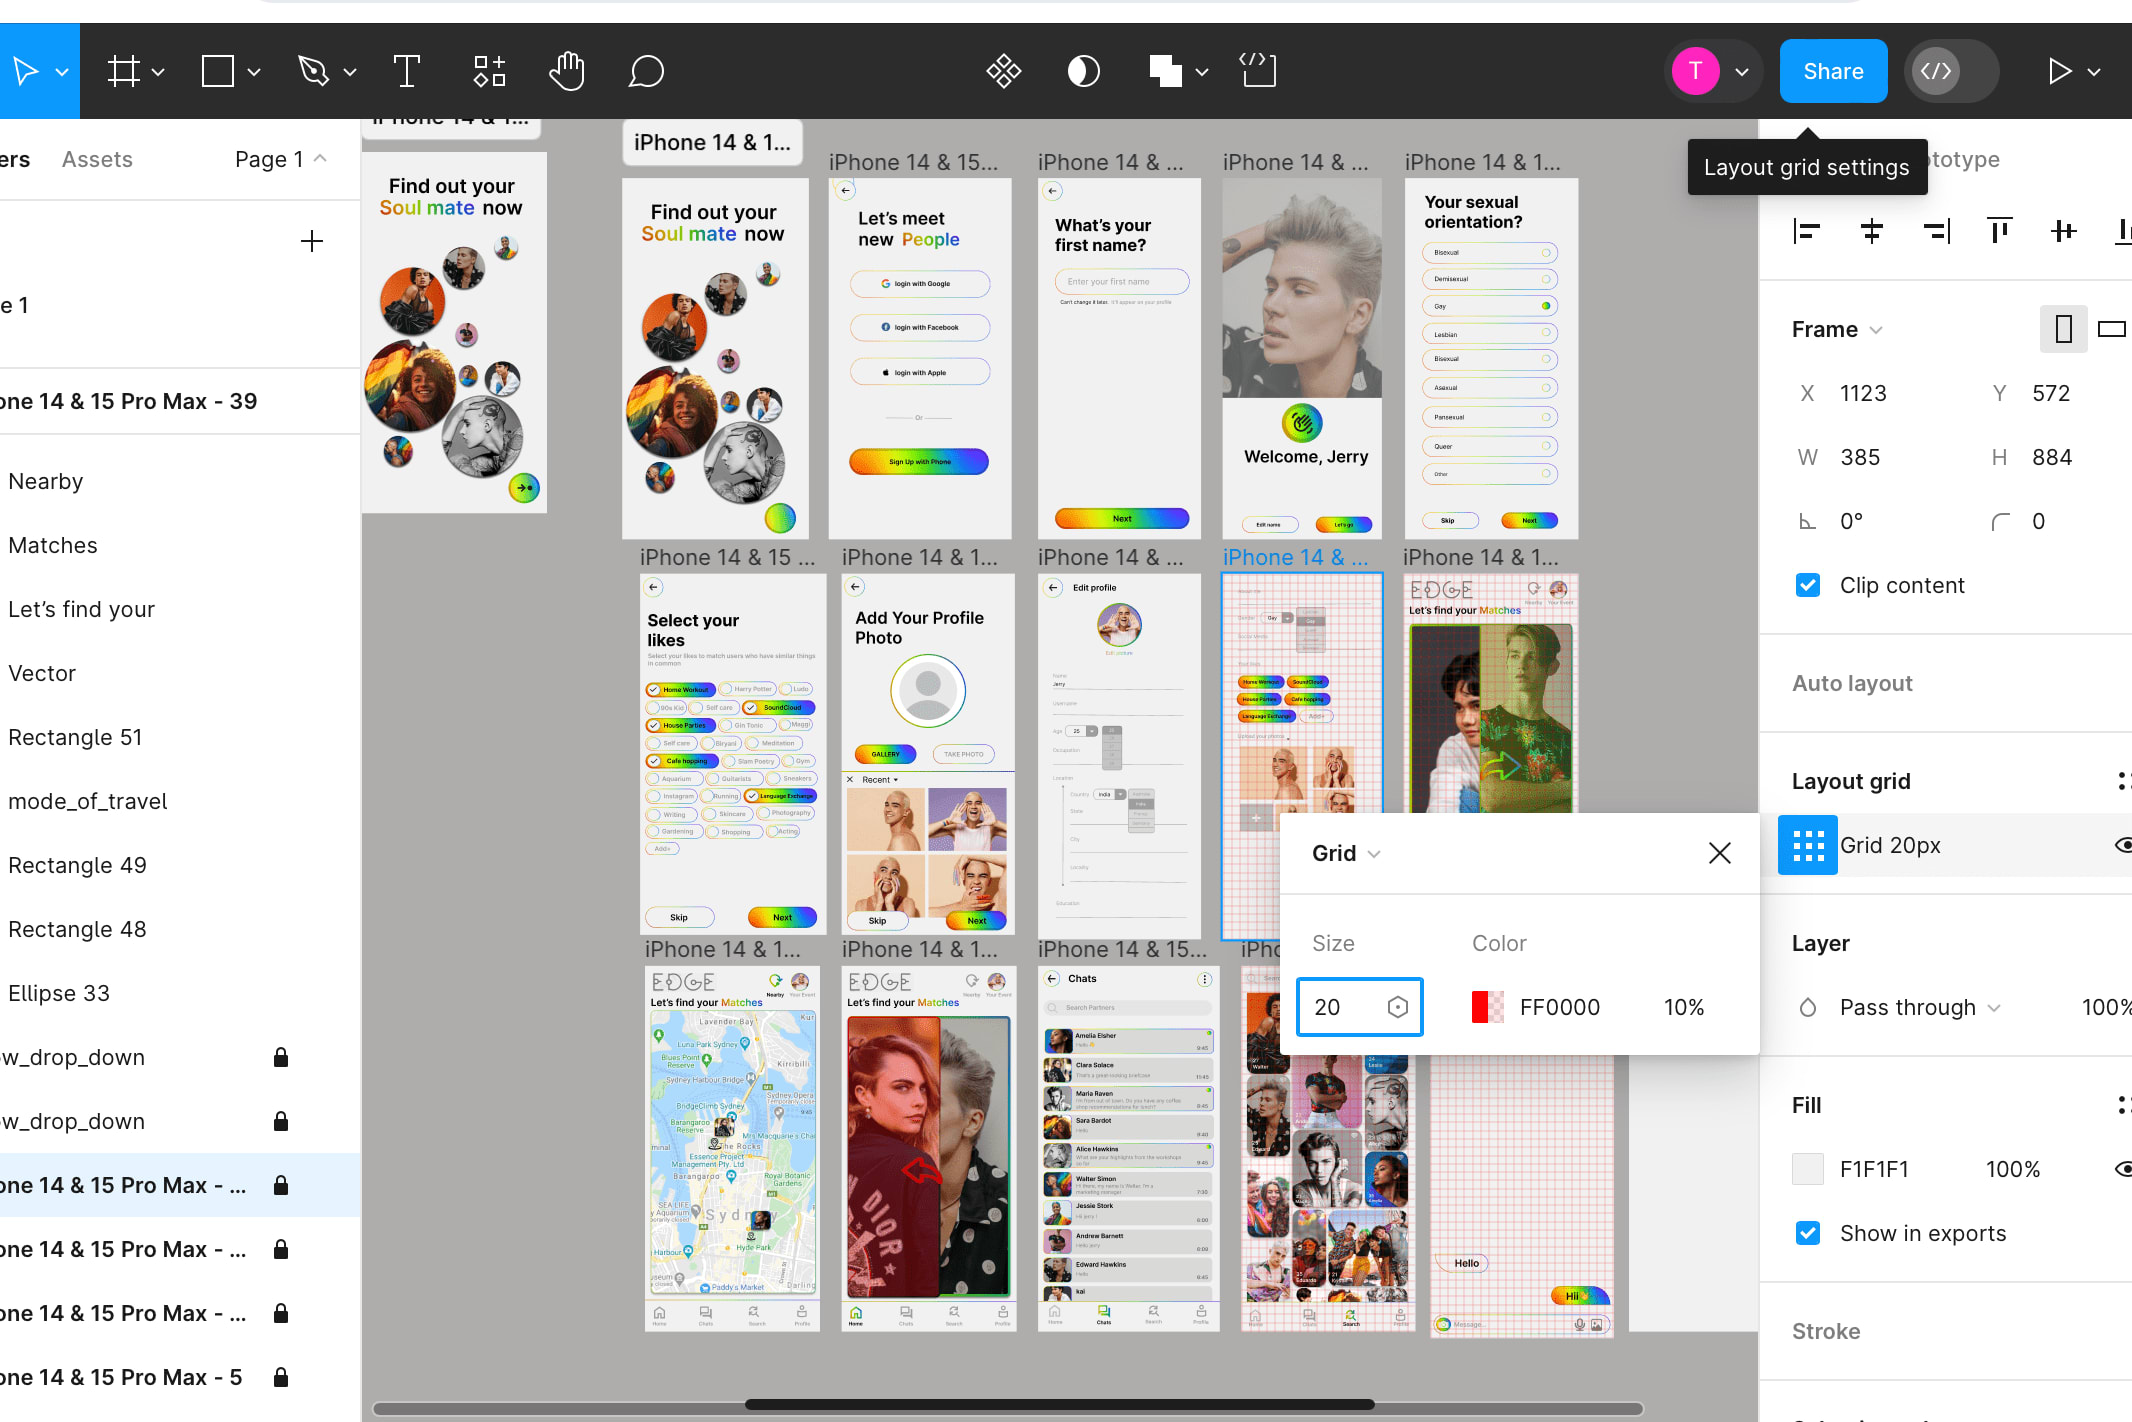
Task: Open the Grid type dropdown
Action: tap(1346, 853)
